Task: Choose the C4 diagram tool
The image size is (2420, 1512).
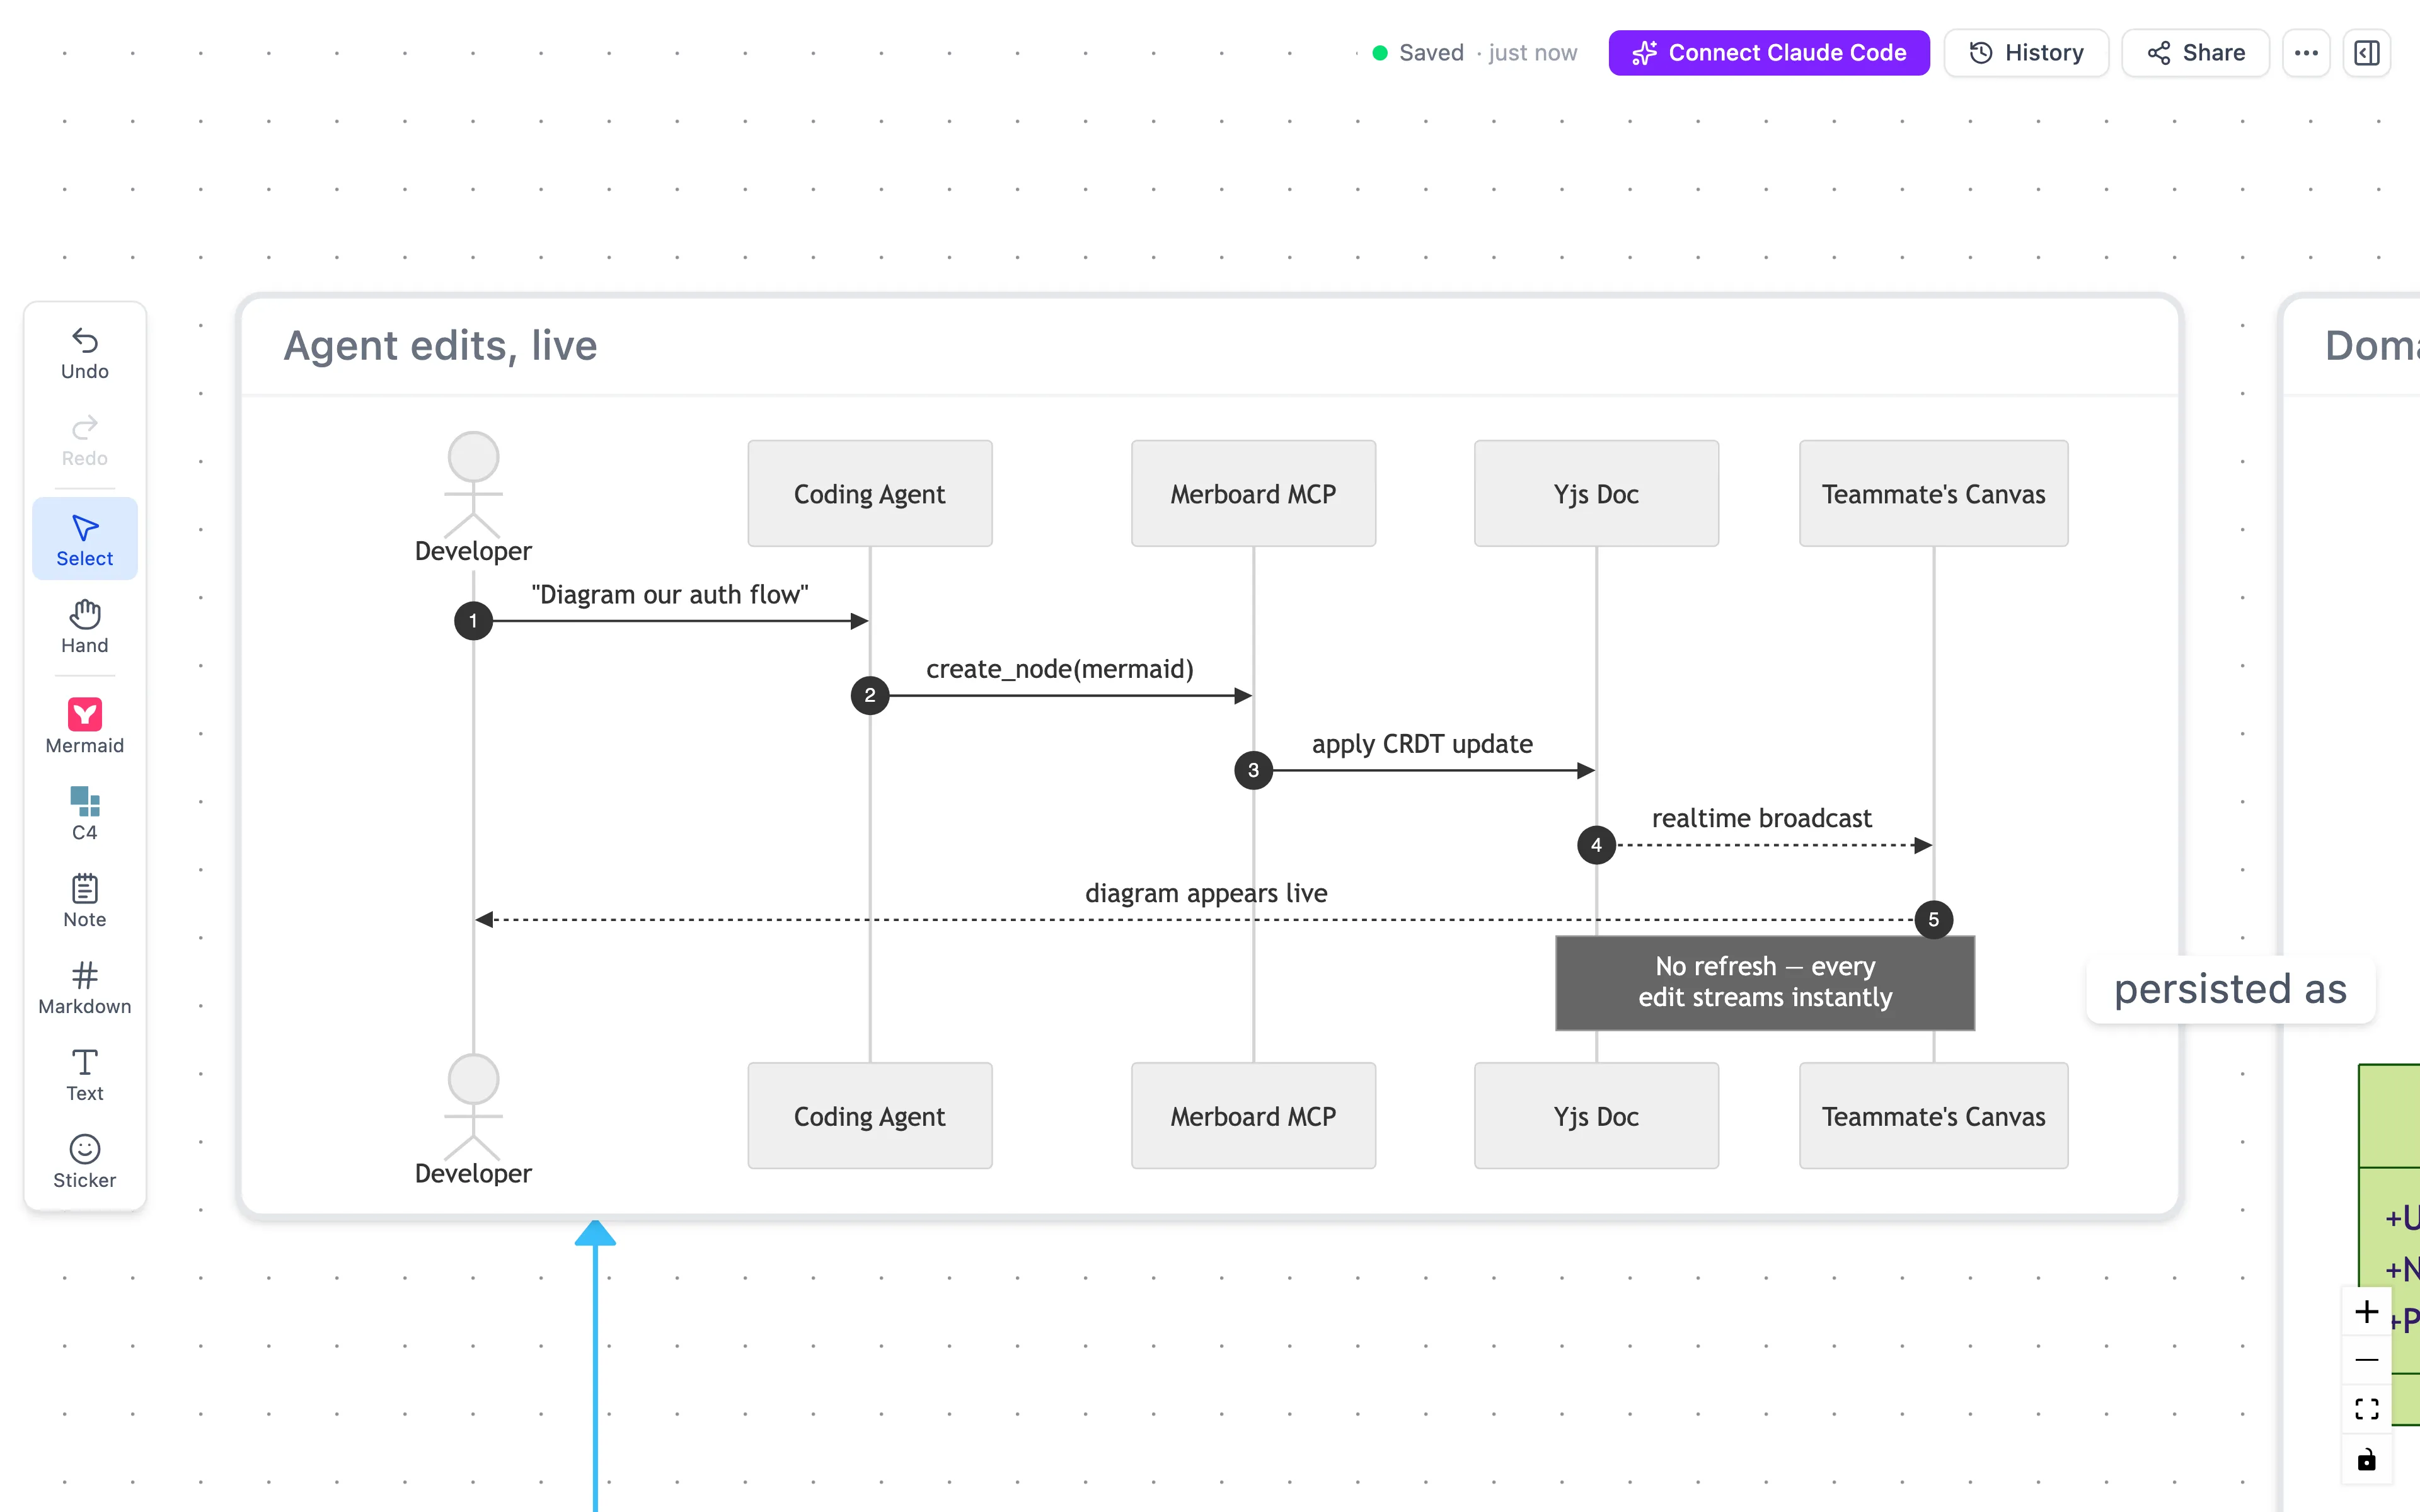Action: (x=85, y=814)
